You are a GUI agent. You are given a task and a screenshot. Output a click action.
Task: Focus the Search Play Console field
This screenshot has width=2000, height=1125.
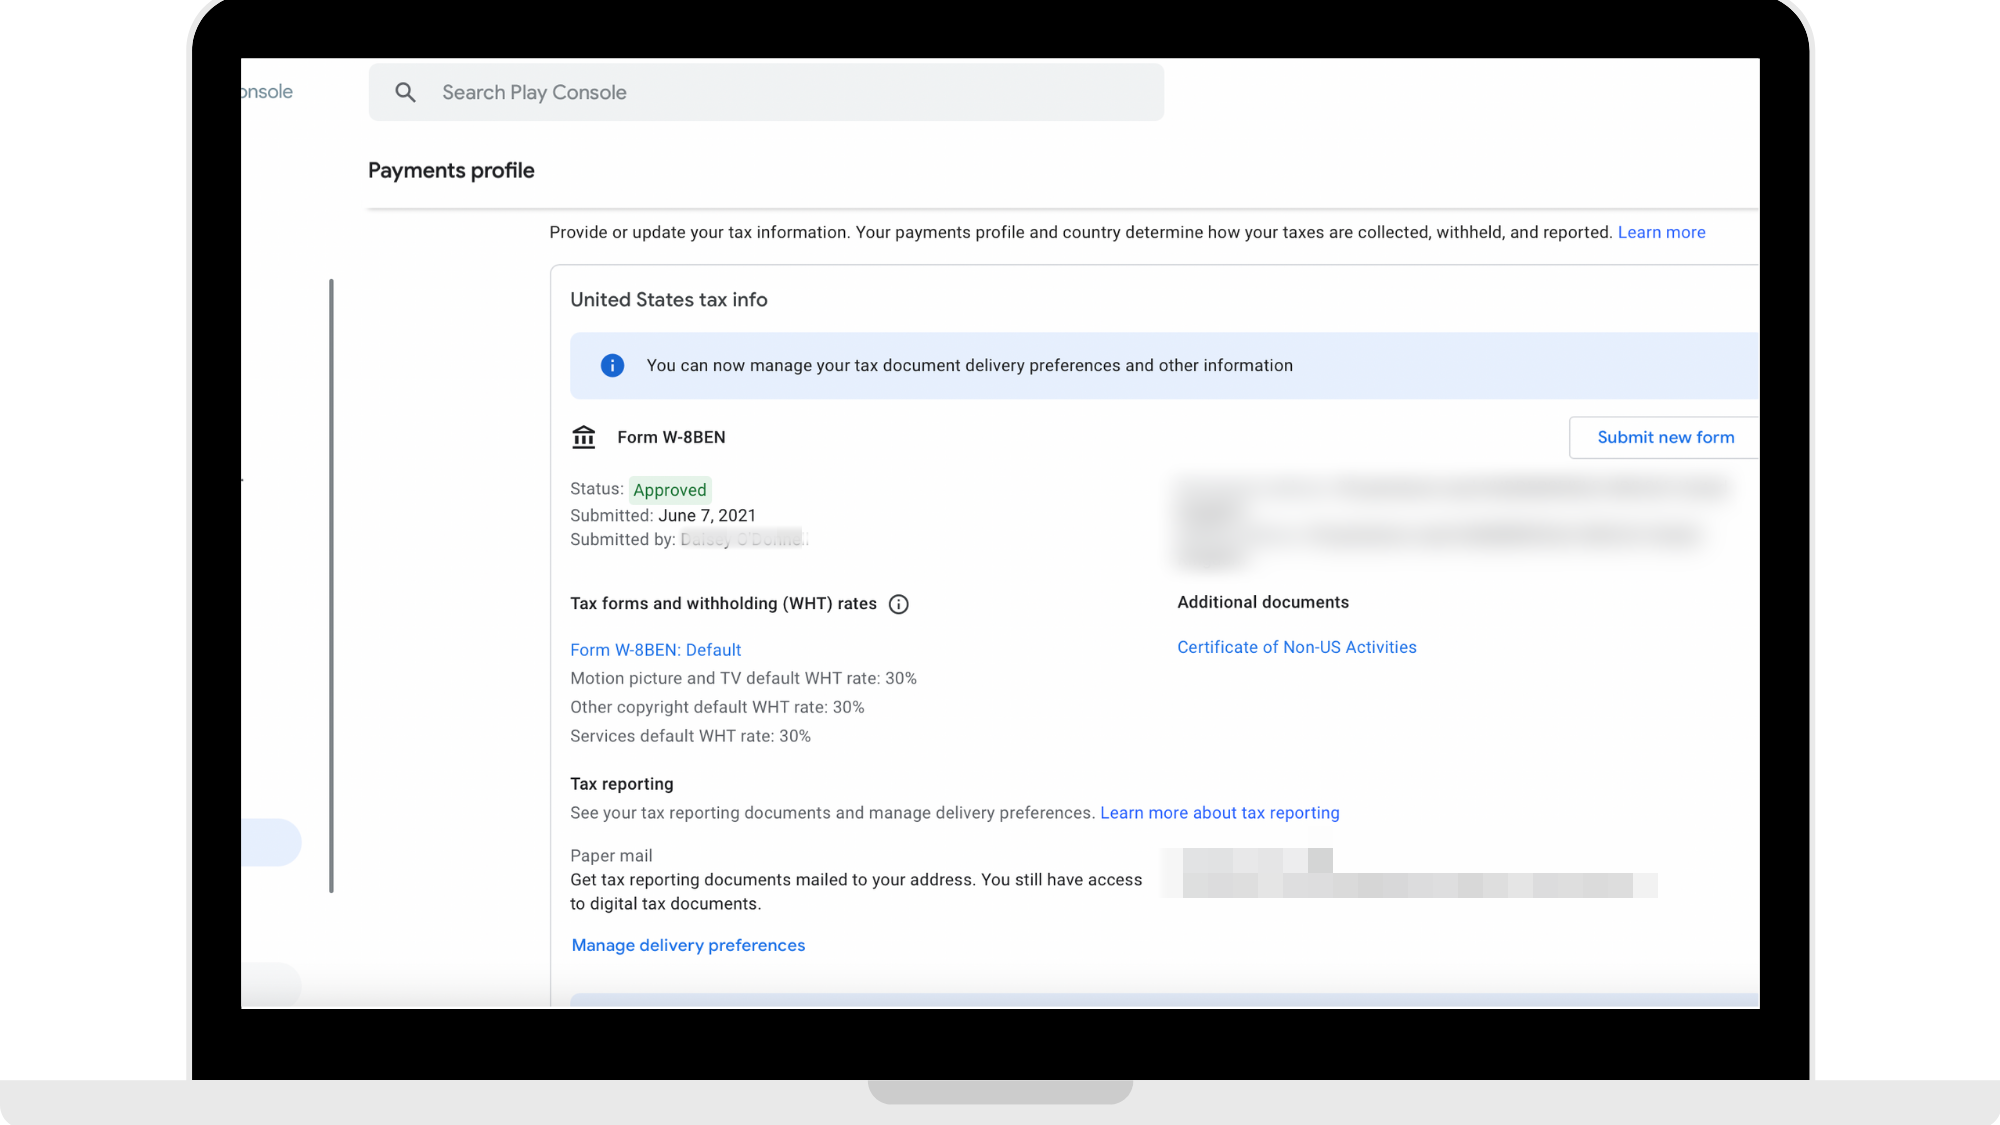(790, 92)
